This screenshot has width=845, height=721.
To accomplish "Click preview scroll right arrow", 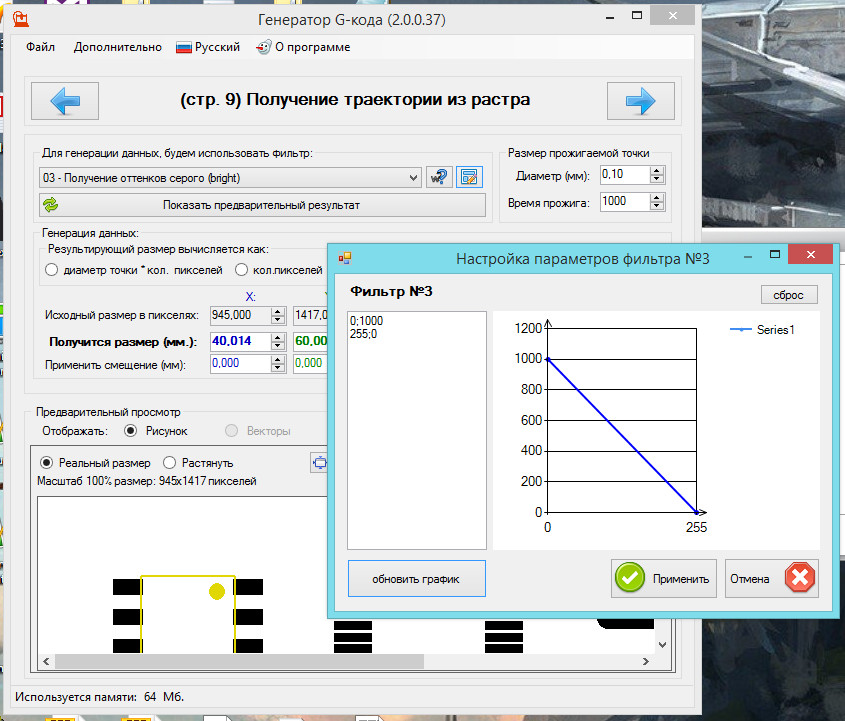I will 646,661.
